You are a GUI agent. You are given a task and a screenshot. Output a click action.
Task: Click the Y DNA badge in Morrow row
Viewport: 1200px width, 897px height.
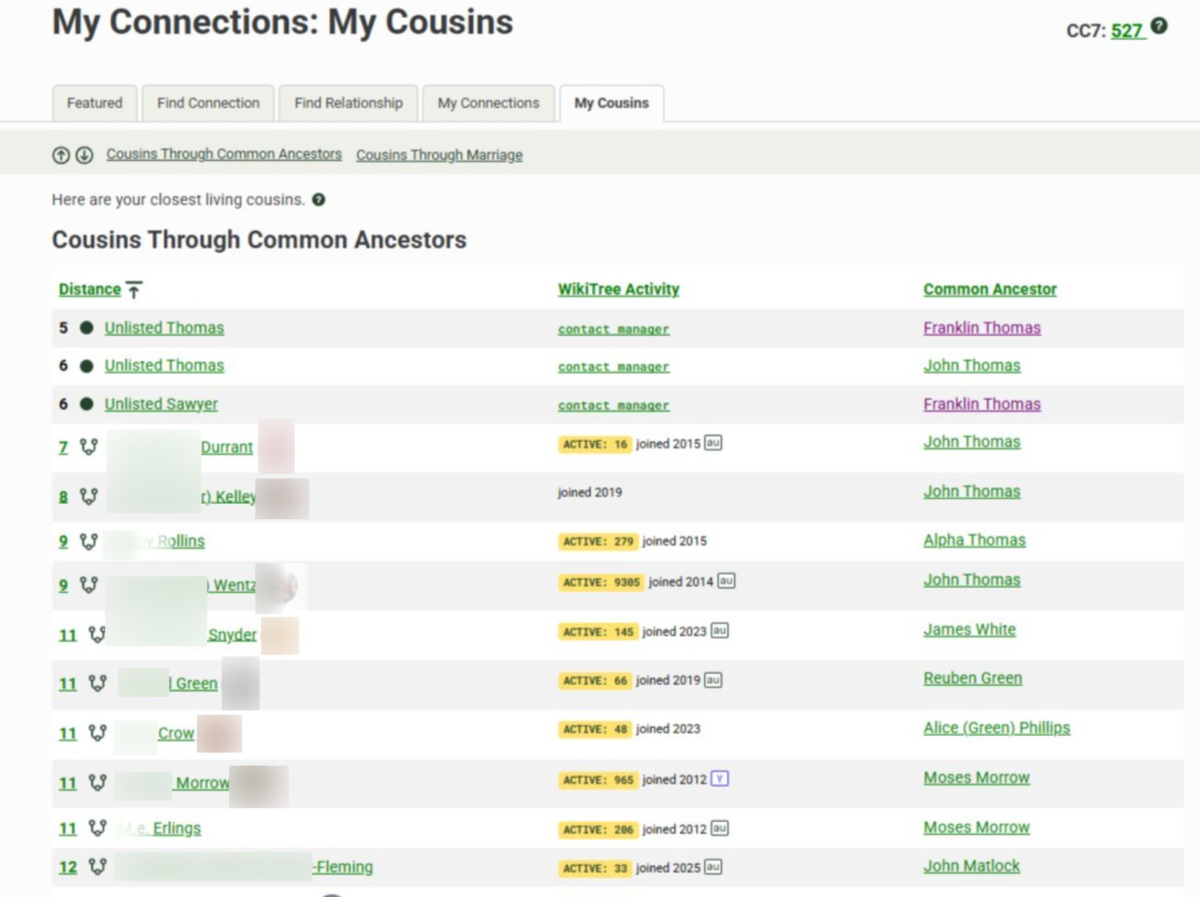tap(720, 778)
